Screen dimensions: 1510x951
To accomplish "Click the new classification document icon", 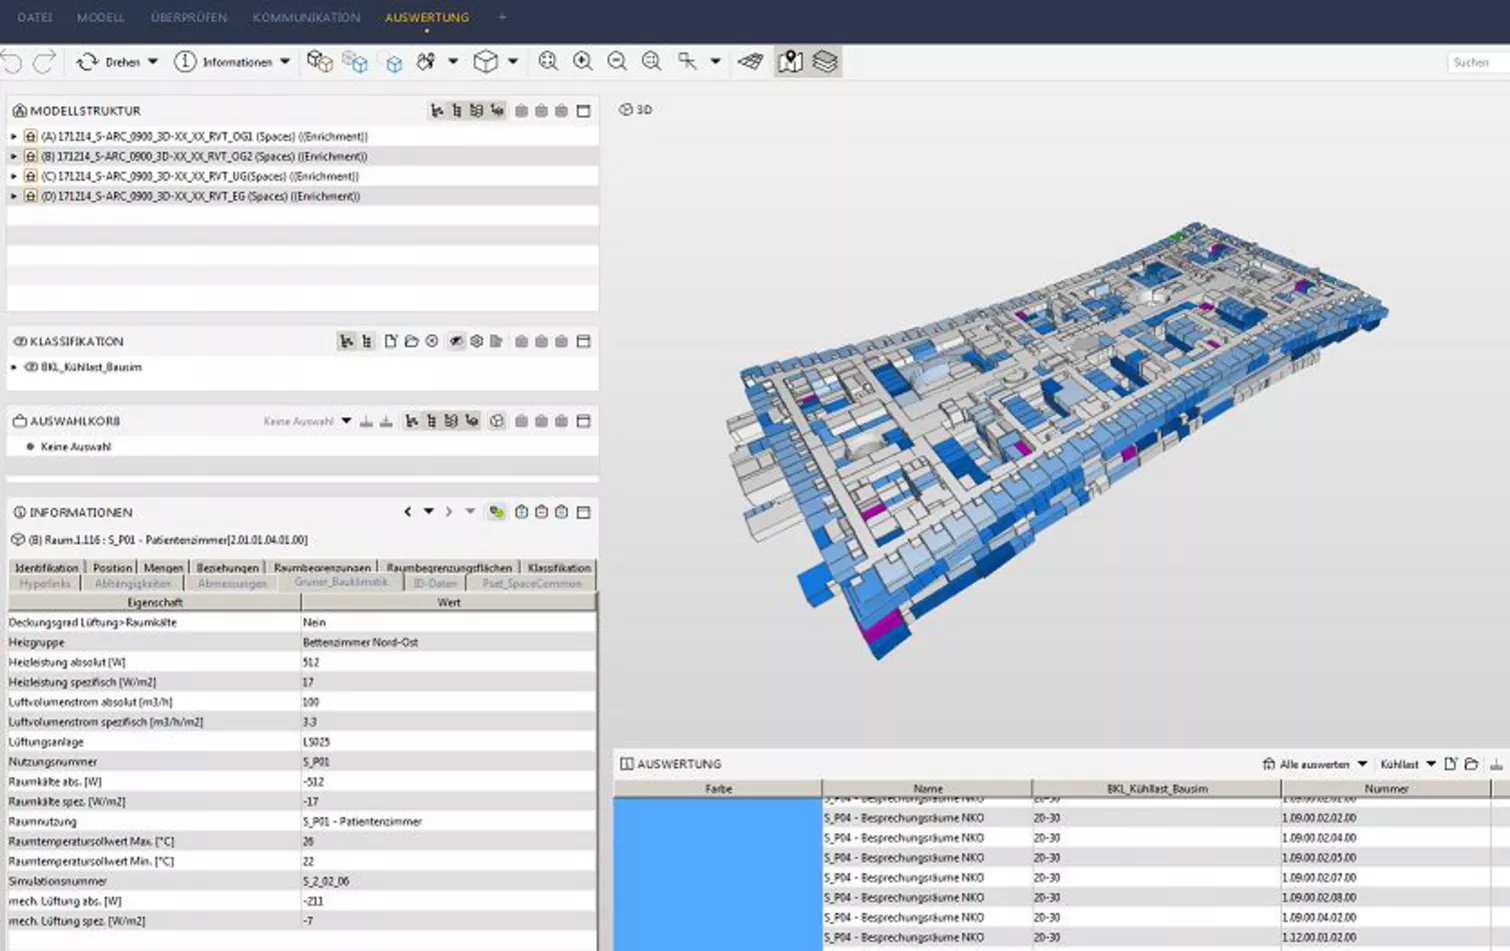I will point(390,341).
